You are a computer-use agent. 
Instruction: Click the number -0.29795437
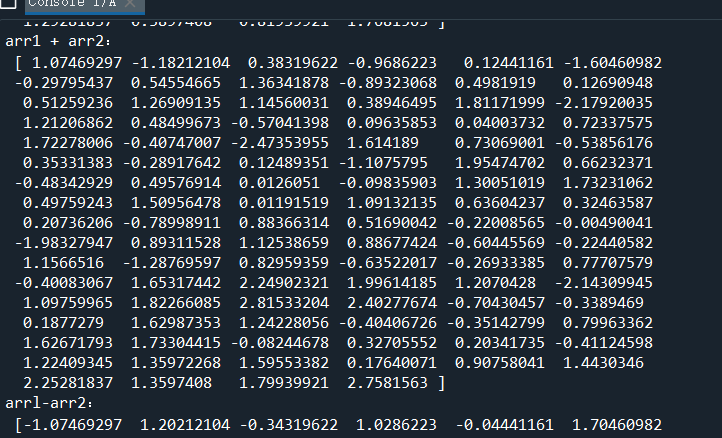pyautogui.click(x=64, y=83)
